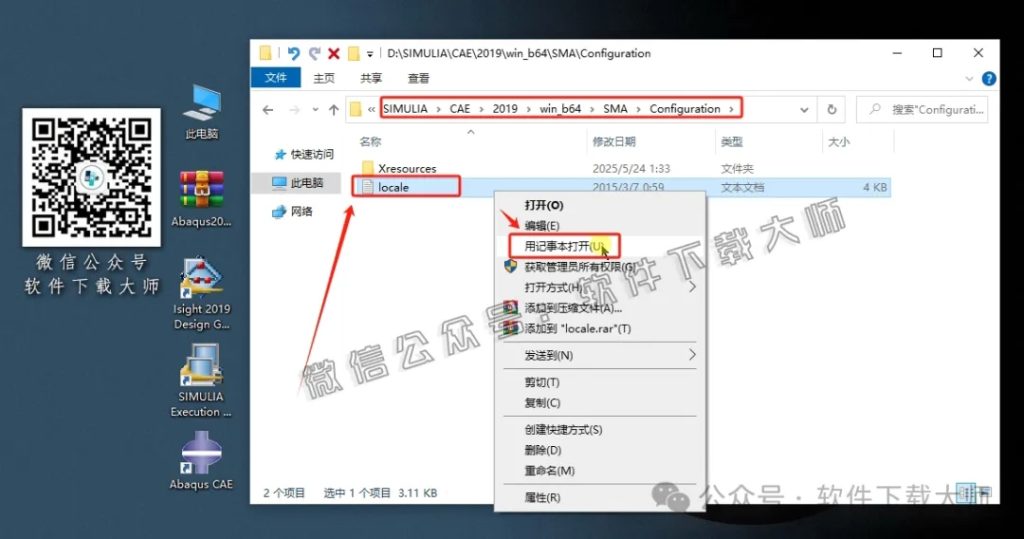Image resolution: width=1024 pixels, height=539 pixels.
Task: Click CAE in the address breadcrumb
Action: pos(460,109)
